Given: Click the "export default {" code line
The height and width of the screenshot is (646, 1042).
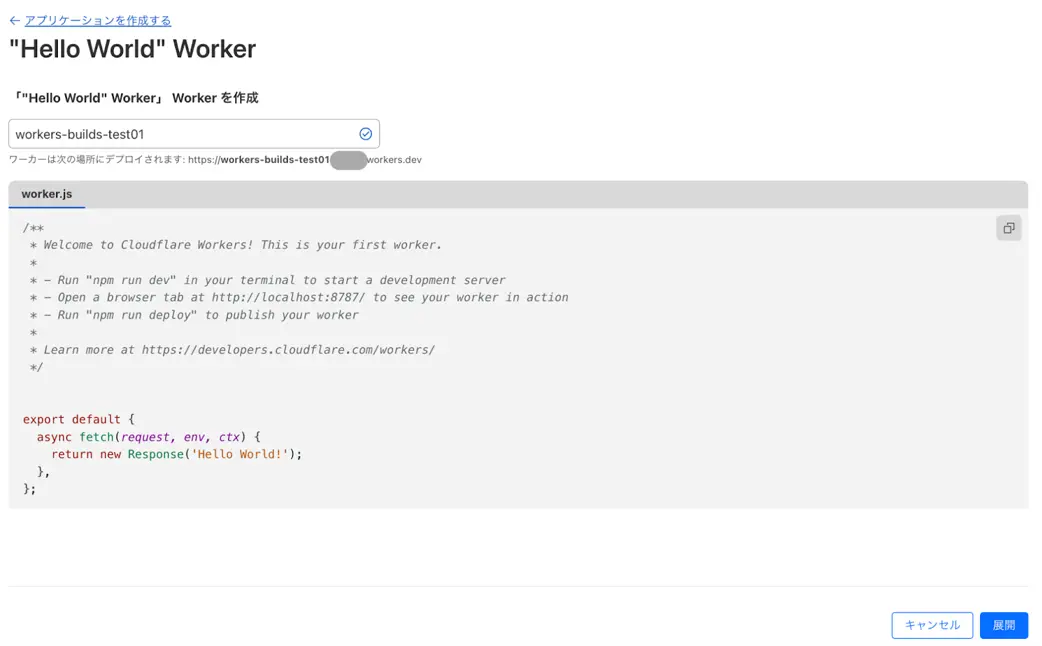Looking at the screenshot, I should click(x=78, y=419).
